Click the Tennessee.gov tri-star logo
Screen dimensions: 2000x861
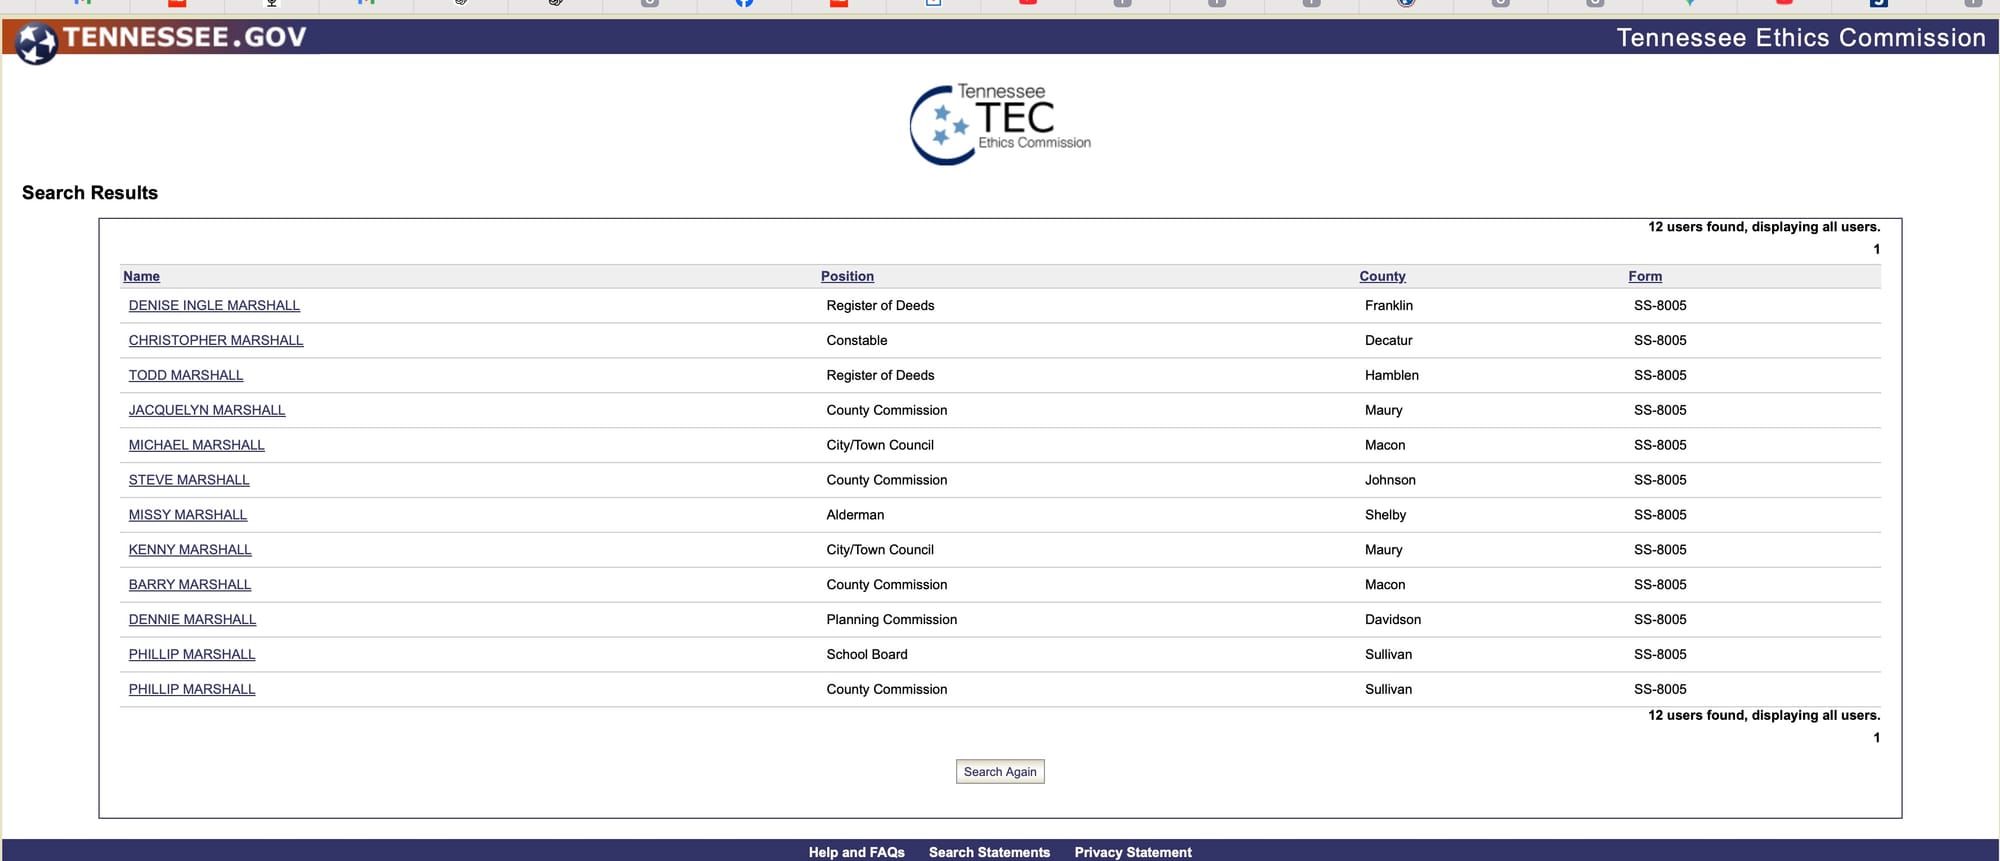click(37, 43)
